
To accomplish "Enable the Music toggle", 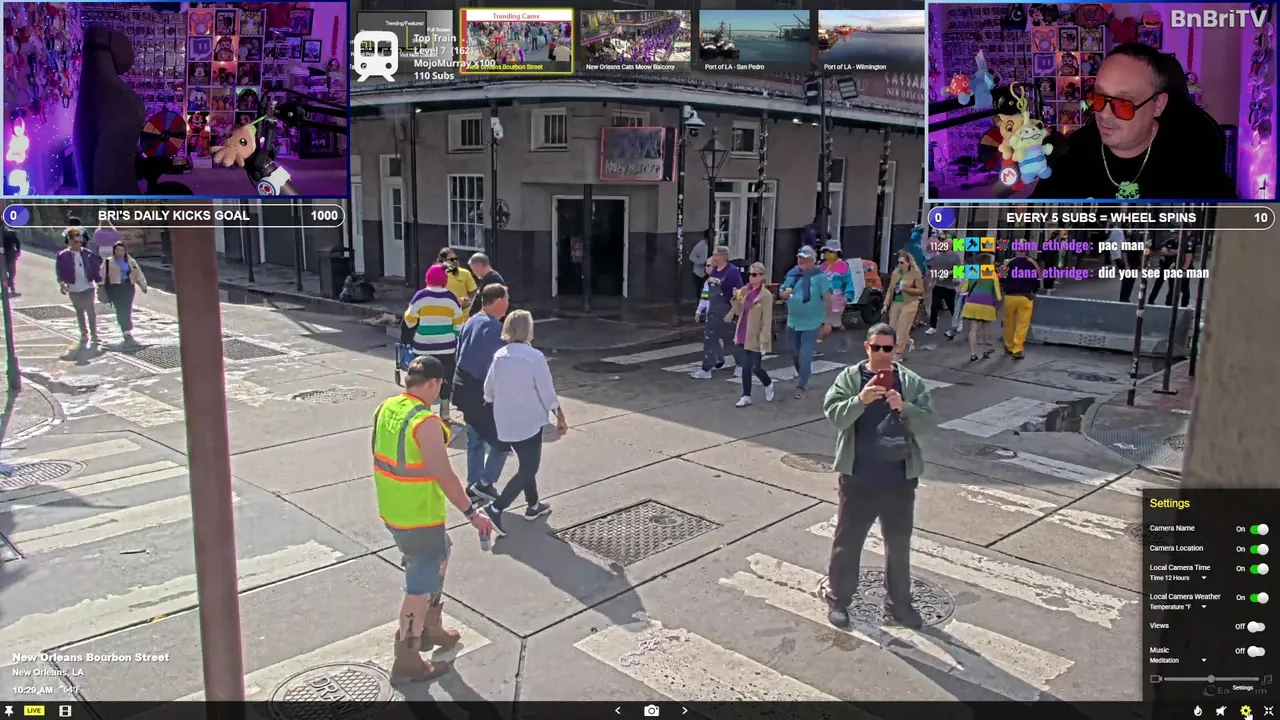I will (x=1256, y=651).
